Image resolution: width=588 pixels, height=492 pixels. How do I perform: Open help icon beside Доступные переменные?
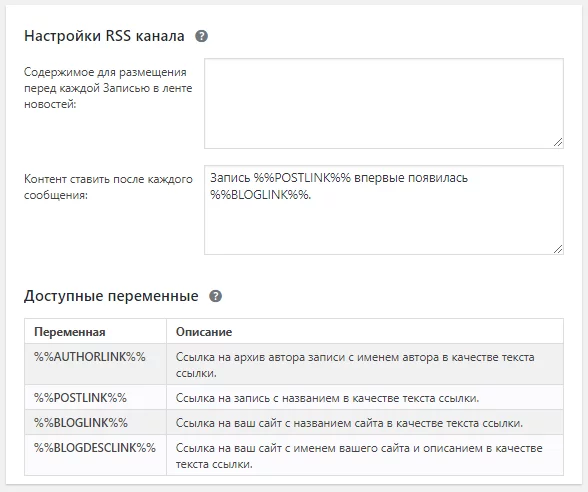coord(216,296)
